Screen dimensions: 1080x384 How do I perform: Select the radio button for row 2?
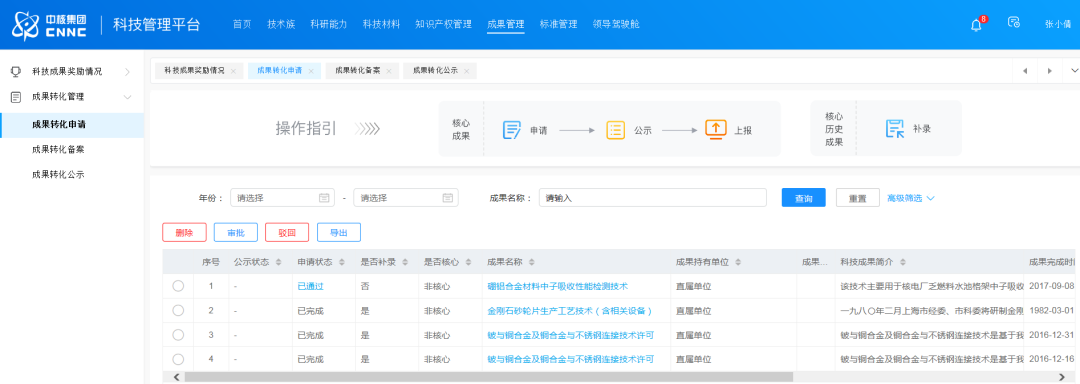(x=178, y=310)
